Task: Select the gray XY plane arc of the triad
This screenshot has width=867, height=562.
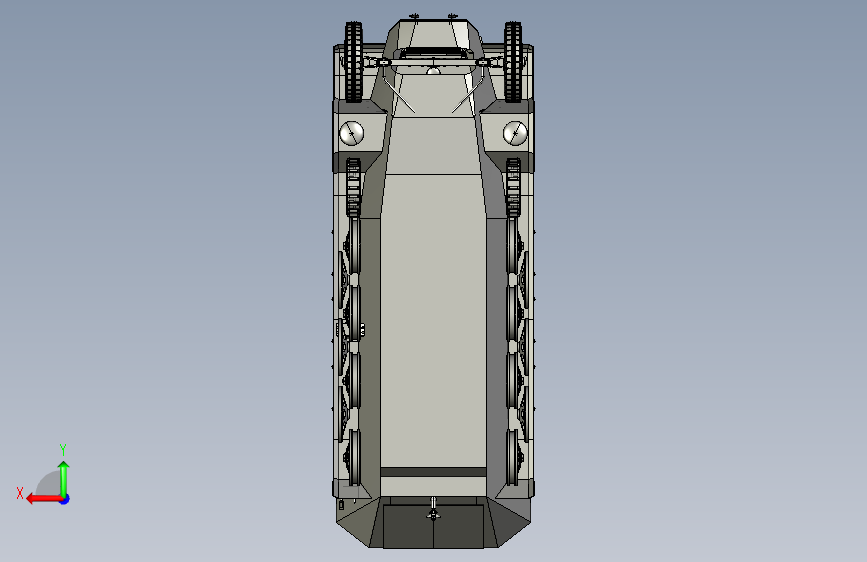Action: [49, 483]
